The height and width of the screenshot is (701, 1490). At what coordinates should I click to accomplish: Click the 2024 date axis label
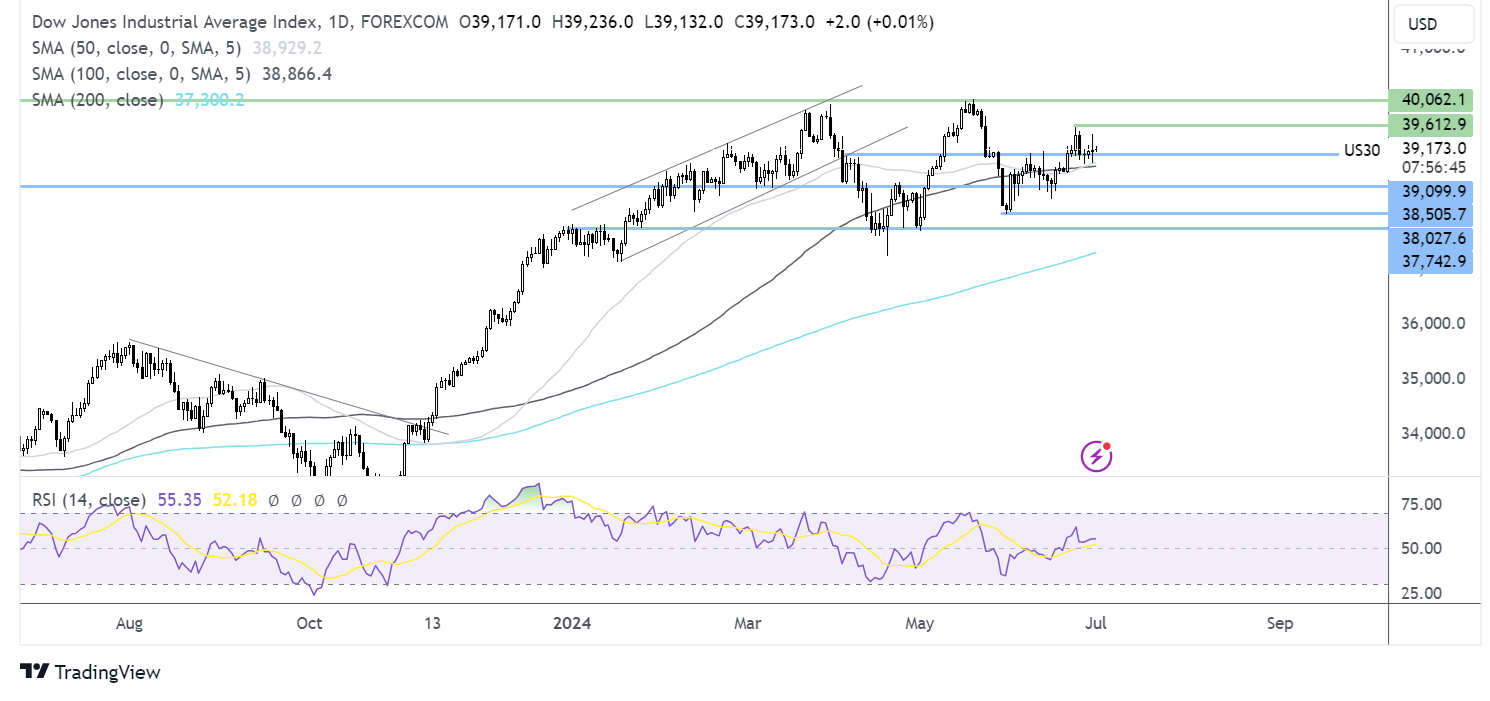coord(571,623)
